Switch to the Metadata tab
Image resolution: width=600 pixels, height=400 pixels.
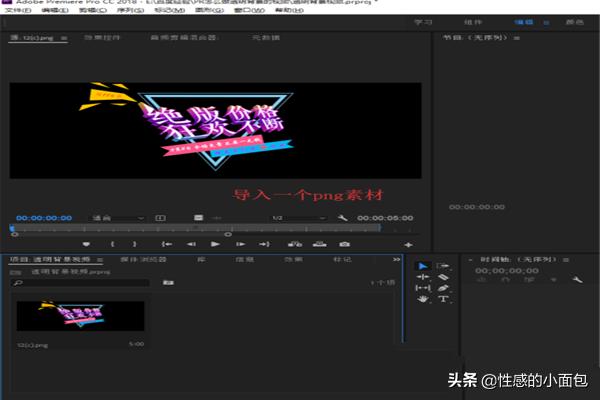point(266,38)
